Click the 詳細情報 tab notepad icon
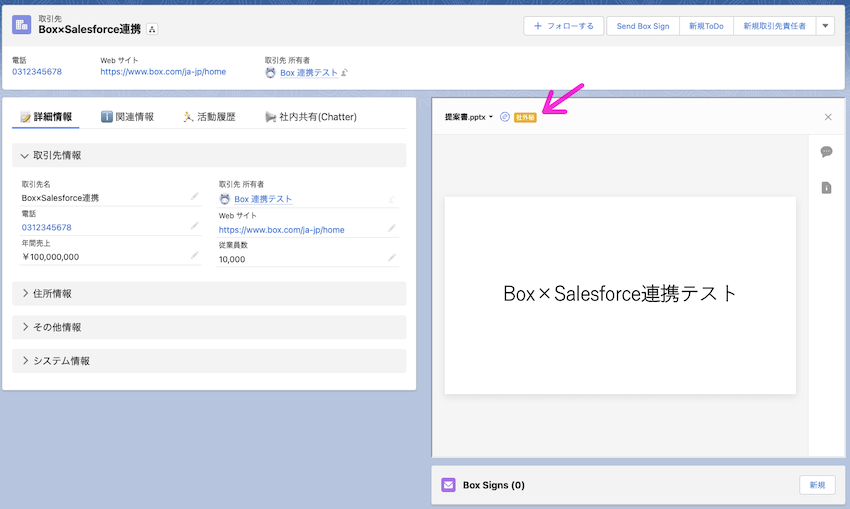The height and width of the screenshot is (509, 850). click(x=25, y=117)
